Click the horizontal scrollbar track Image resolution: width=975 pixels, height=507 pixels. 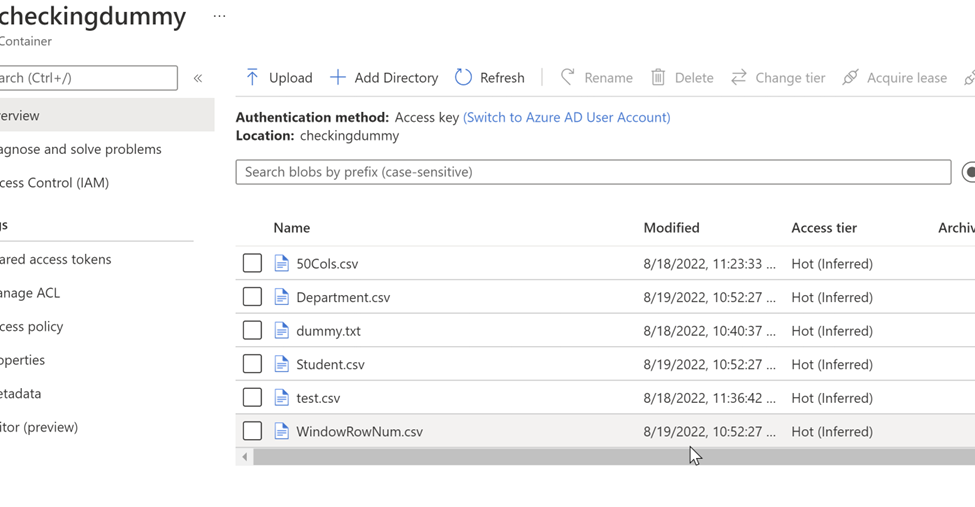click(x=614, y=457)
